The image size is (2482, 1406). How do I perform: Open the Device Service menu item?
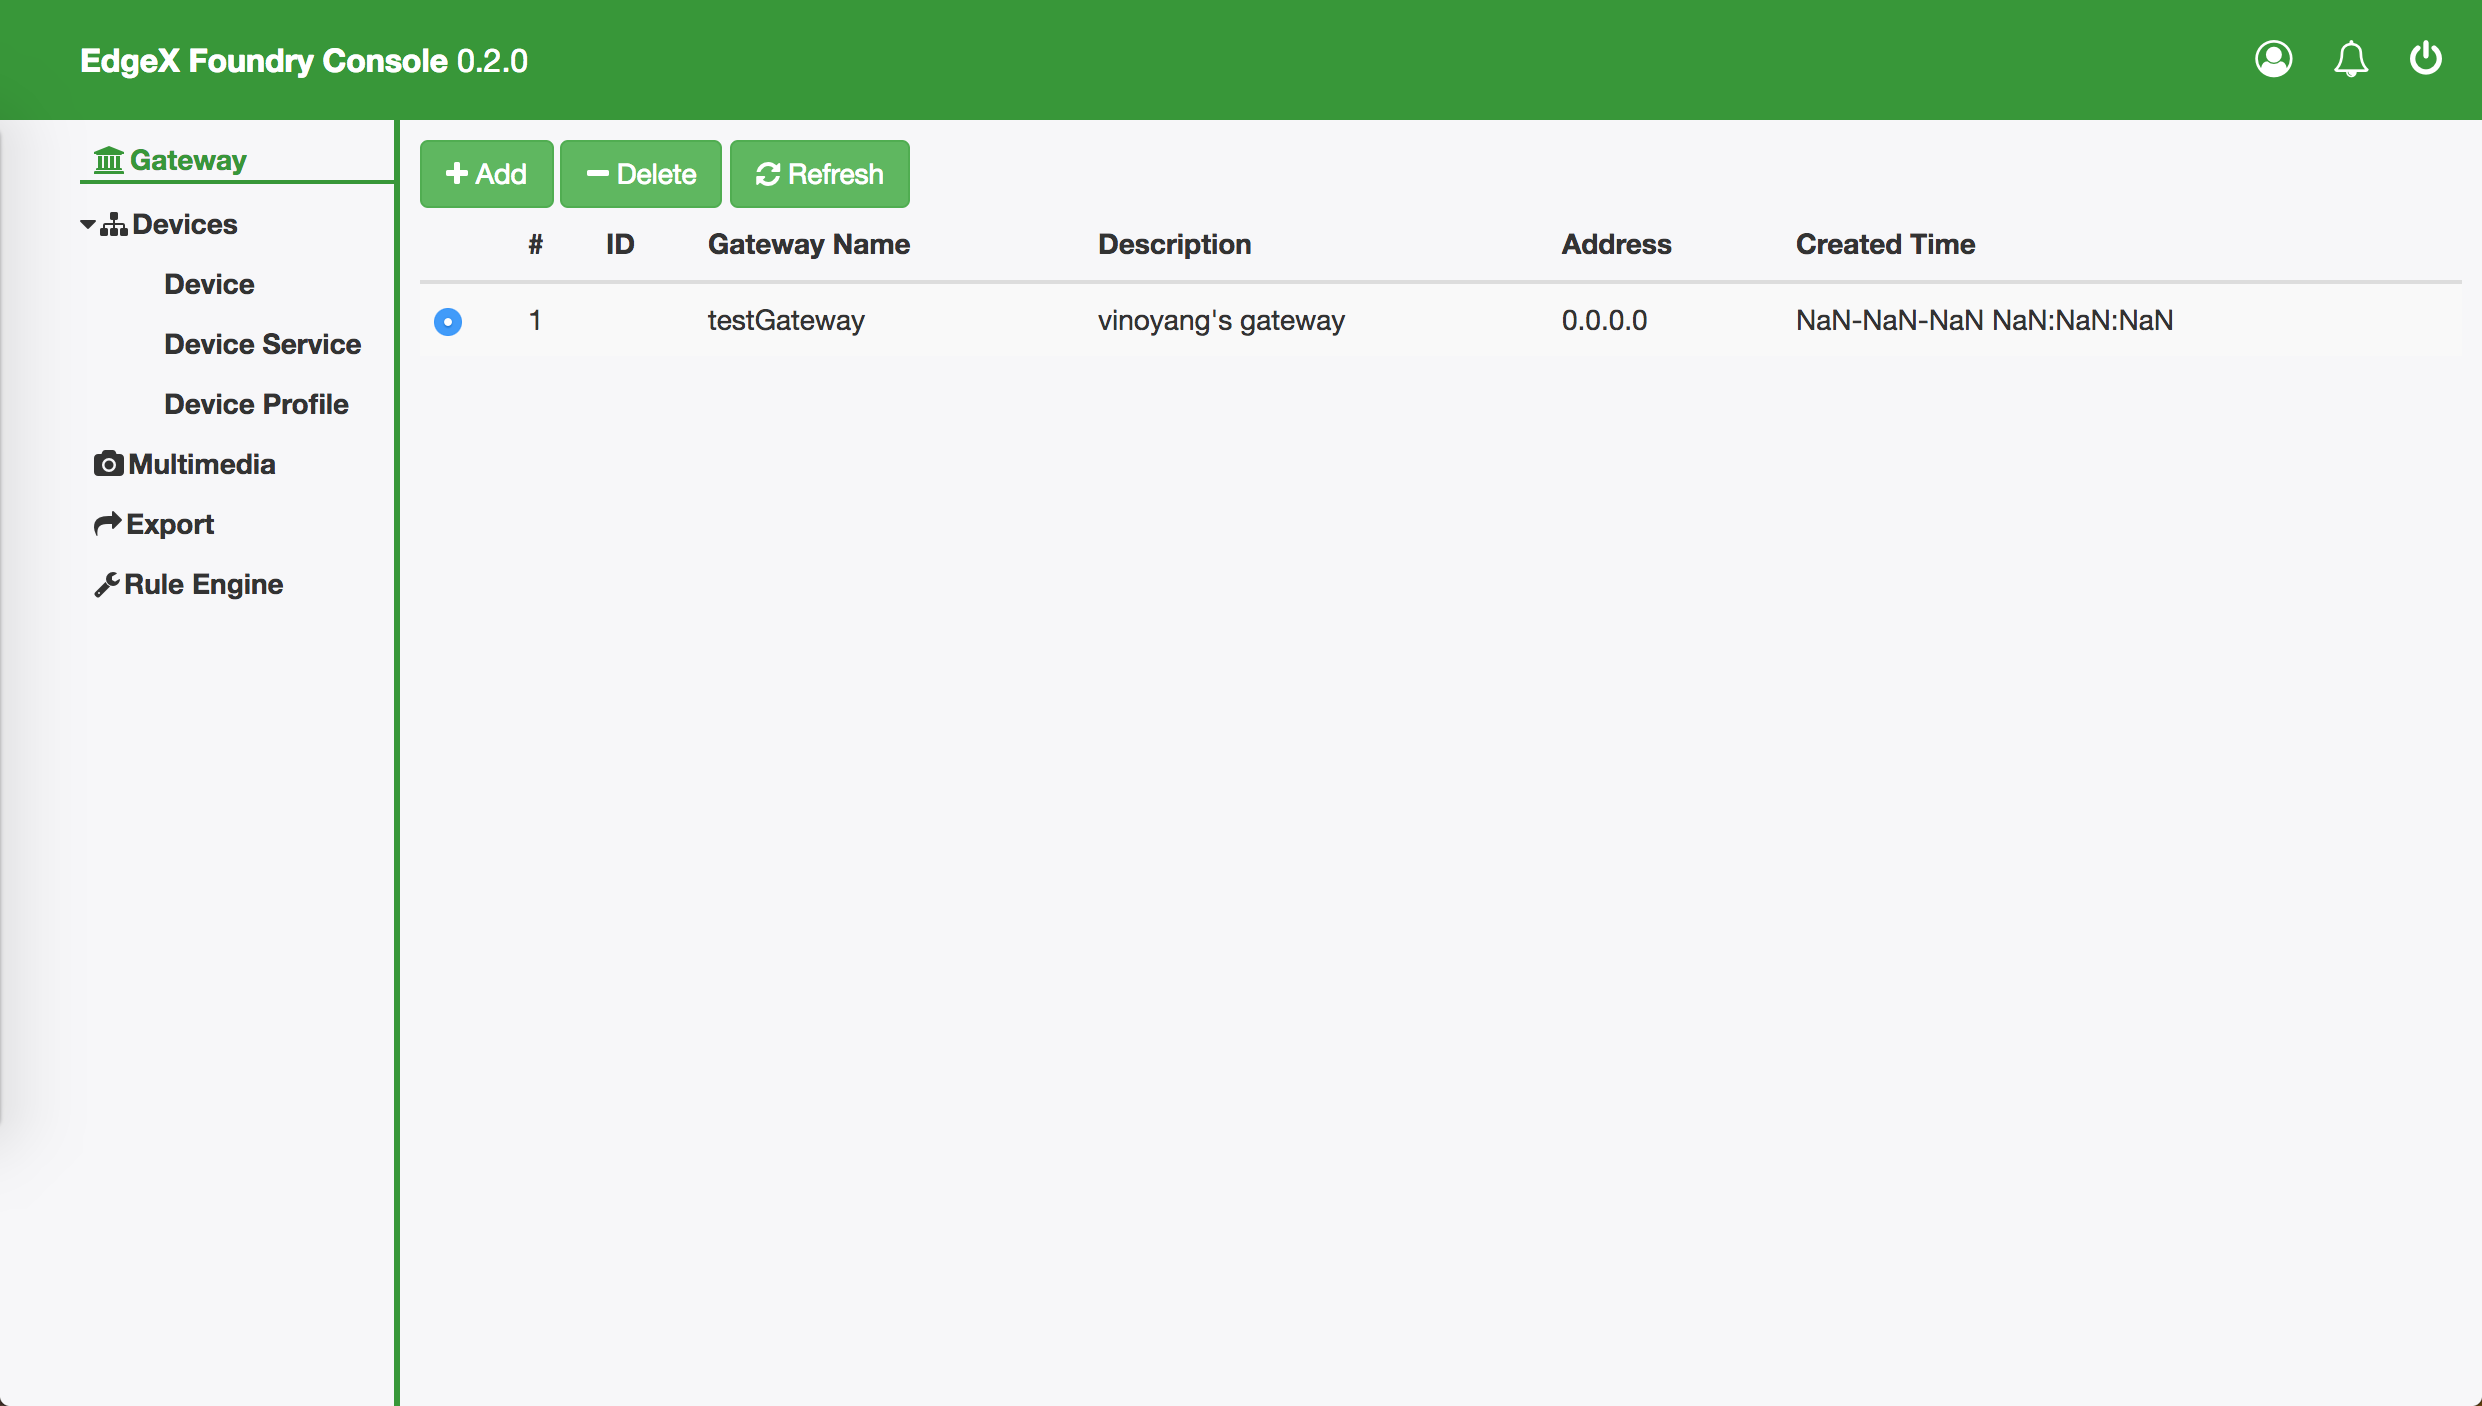point(262,344)
